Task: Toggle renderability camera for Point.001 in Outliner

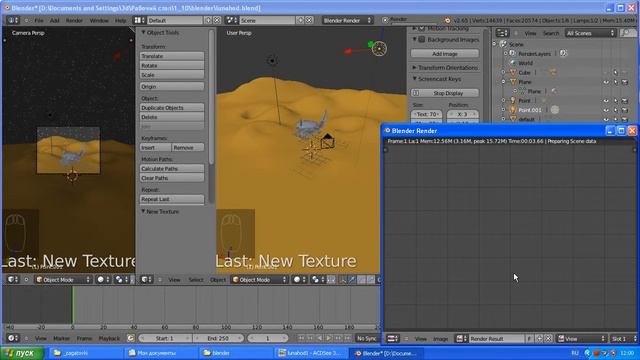Action: (x=625, y=110)
